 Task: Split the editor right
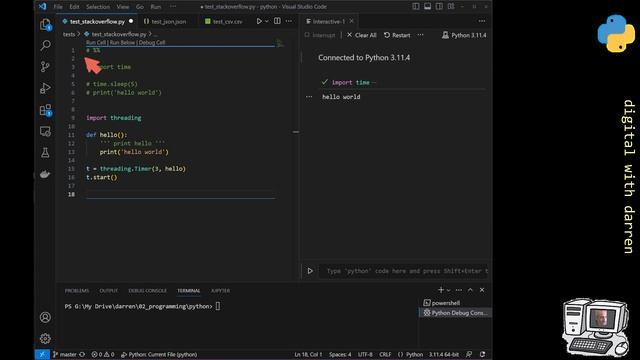point(277,21)
